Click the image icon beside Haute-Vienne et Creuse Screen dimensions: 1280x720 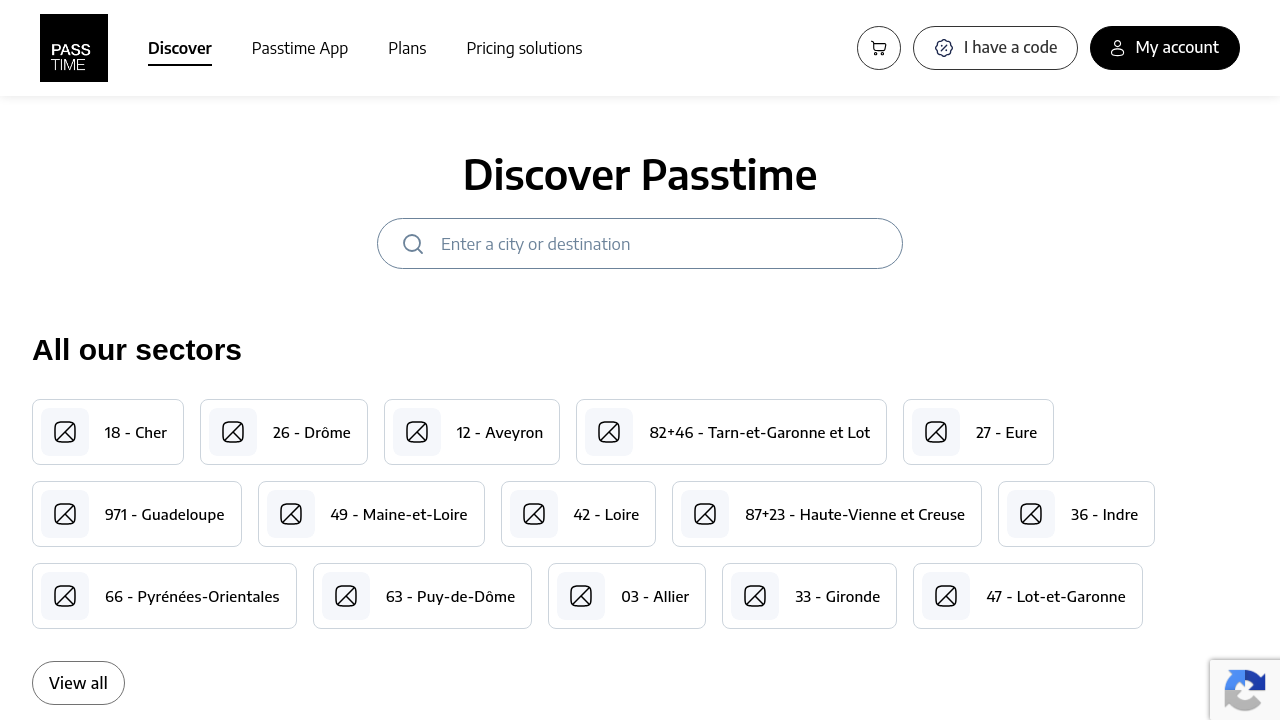[705, 514]
